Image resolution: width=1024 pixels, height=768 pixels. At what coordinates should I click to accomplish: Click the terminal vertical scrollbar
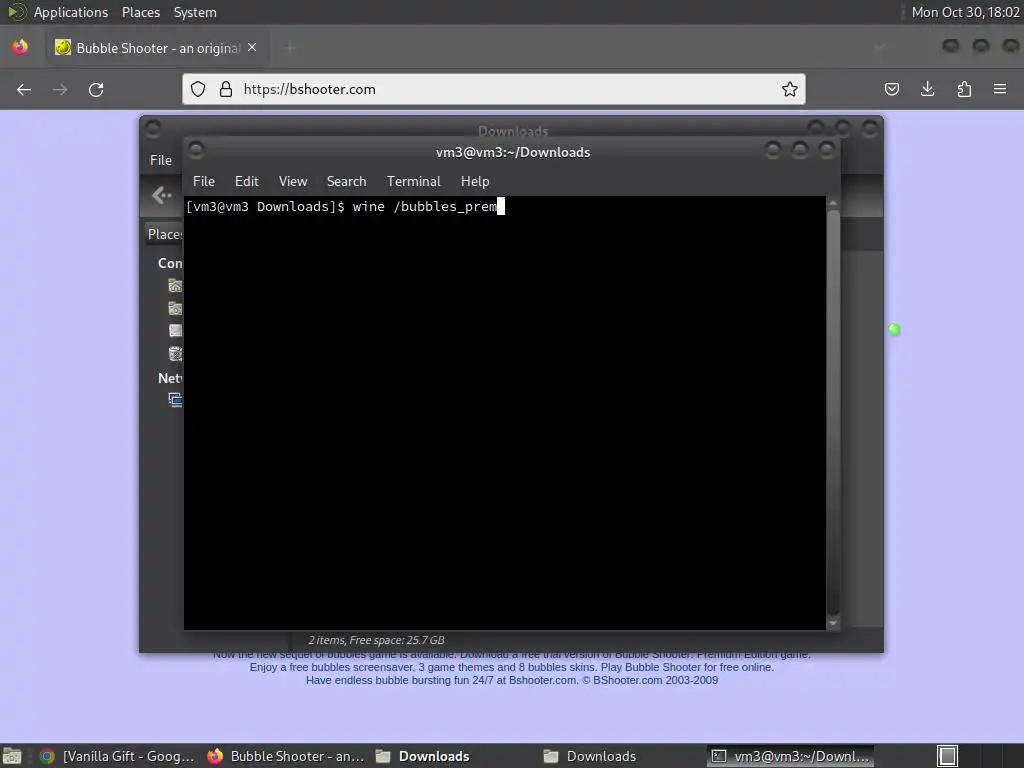(x=833, y=411)
